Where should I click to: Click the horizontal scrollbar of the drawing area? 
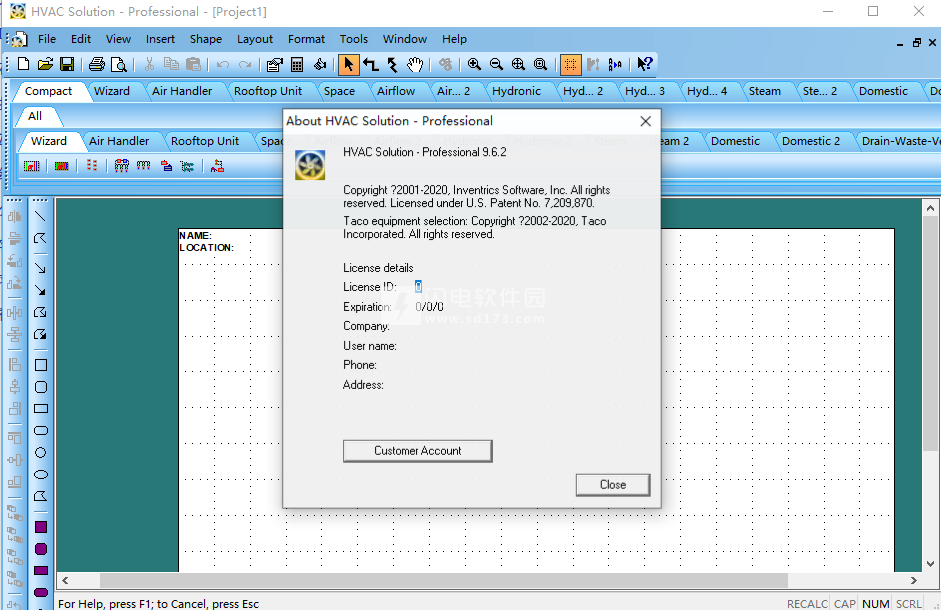443,581
